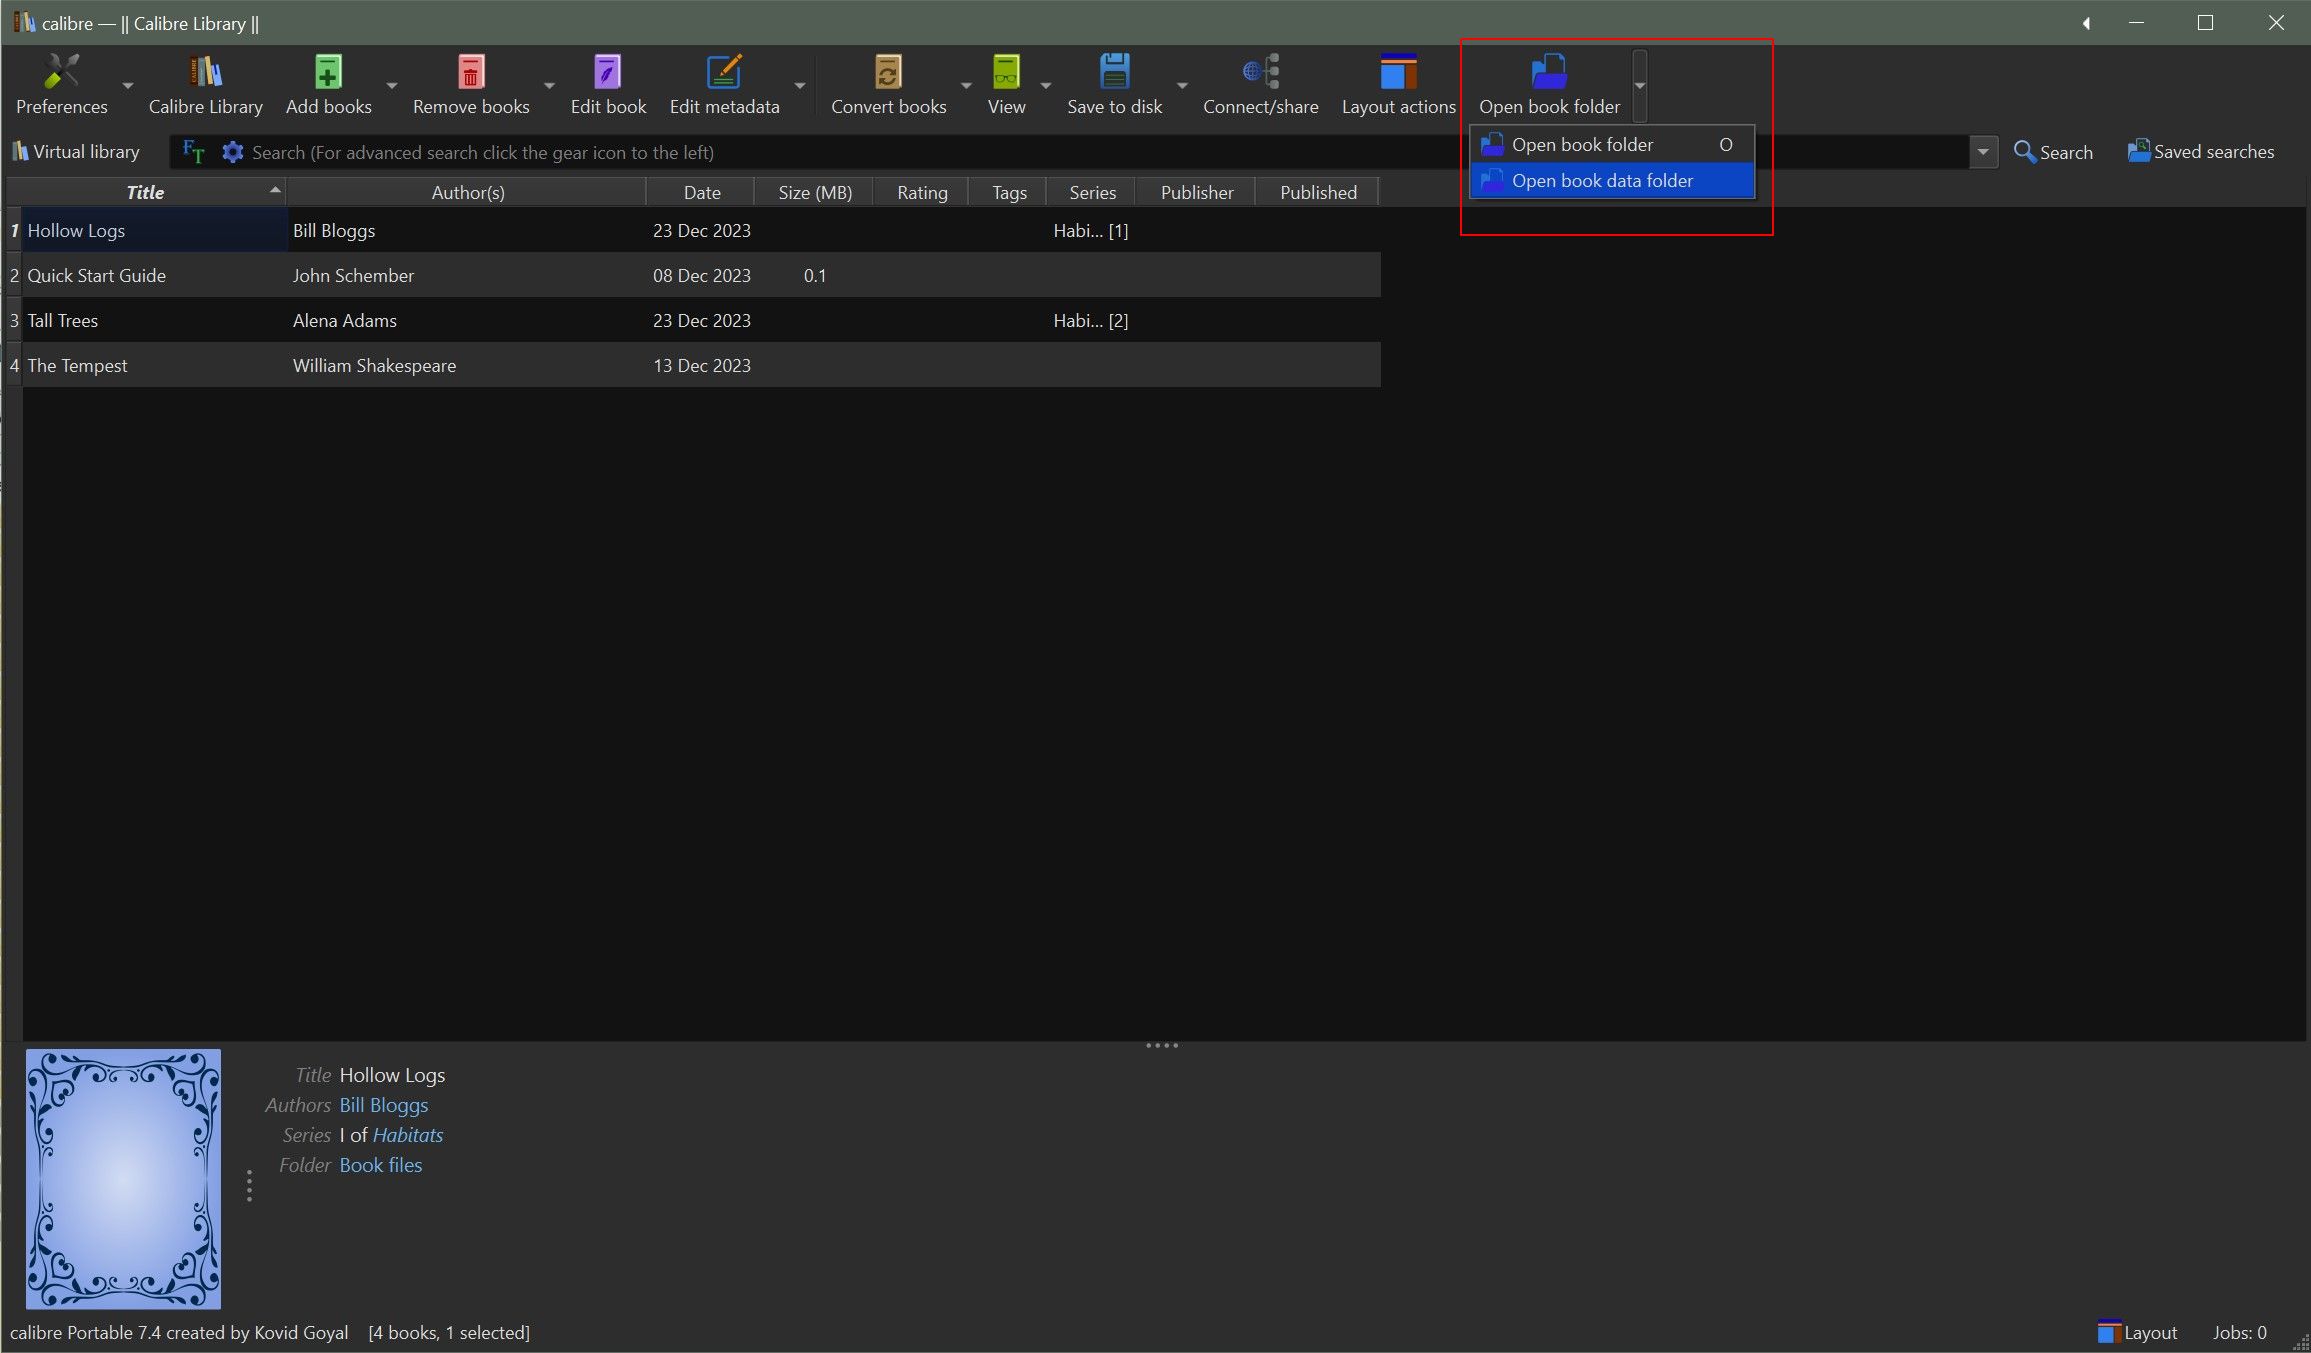Click the Remove books trash icon
2311x1353 pixels.
click(471, 73)
